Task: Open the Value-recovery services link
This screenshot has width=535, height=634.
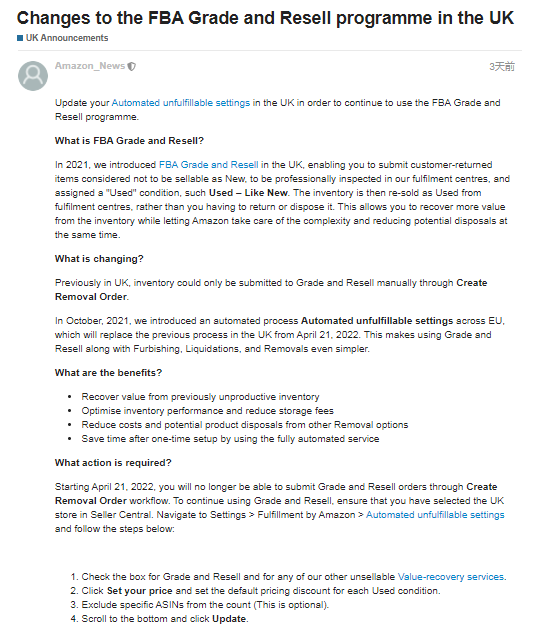Action: (451, 577)
